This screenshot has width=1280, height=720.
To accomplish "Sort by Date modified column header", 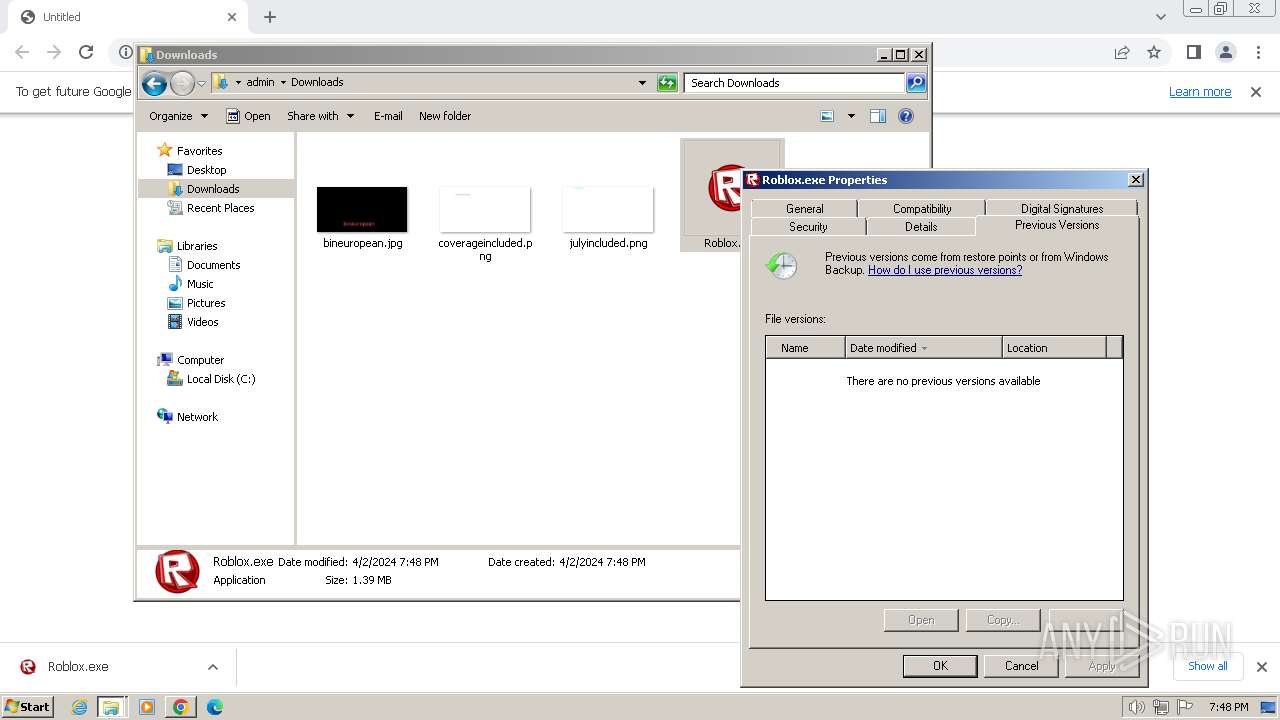I will (x=923, y=348).
